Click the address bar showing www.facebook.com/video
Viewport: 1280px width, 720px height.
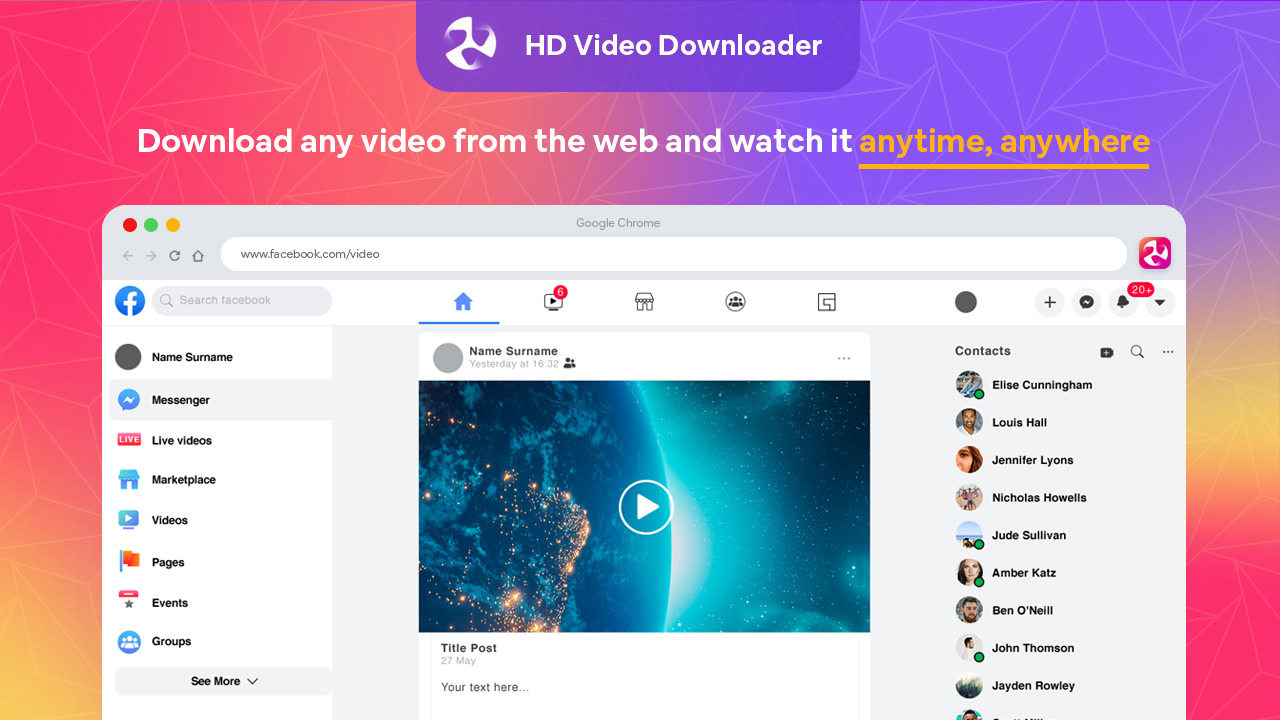click(674, 254)
